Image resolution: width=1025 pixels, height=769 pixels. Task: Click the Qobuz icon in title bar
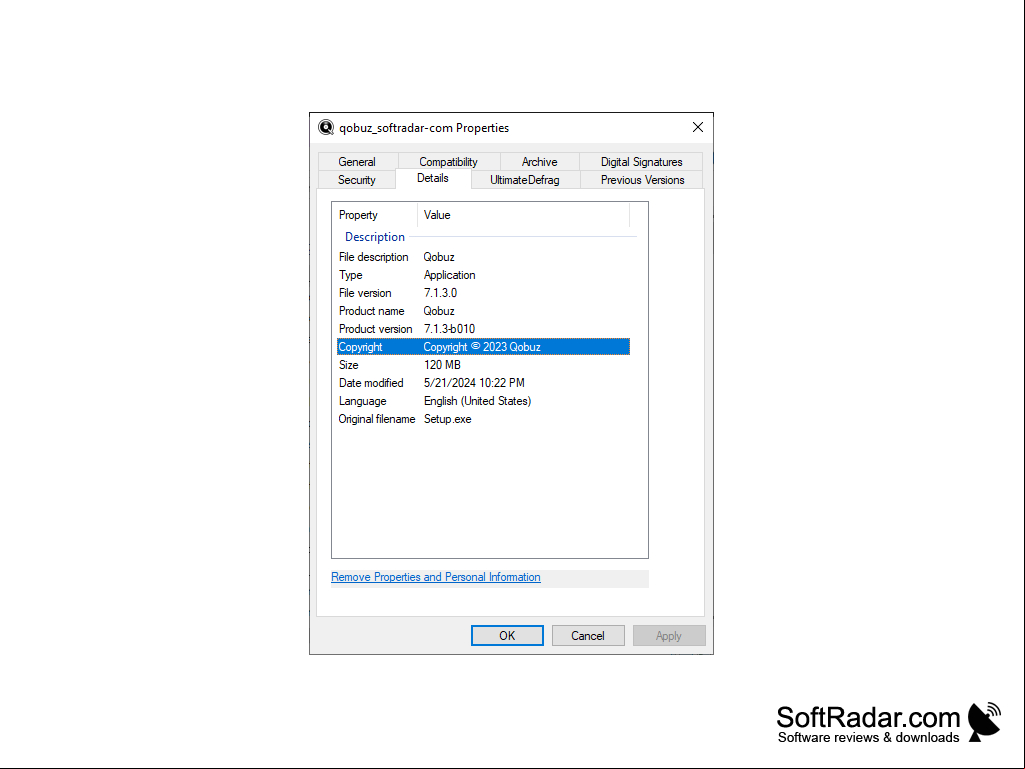click(326, 128)
